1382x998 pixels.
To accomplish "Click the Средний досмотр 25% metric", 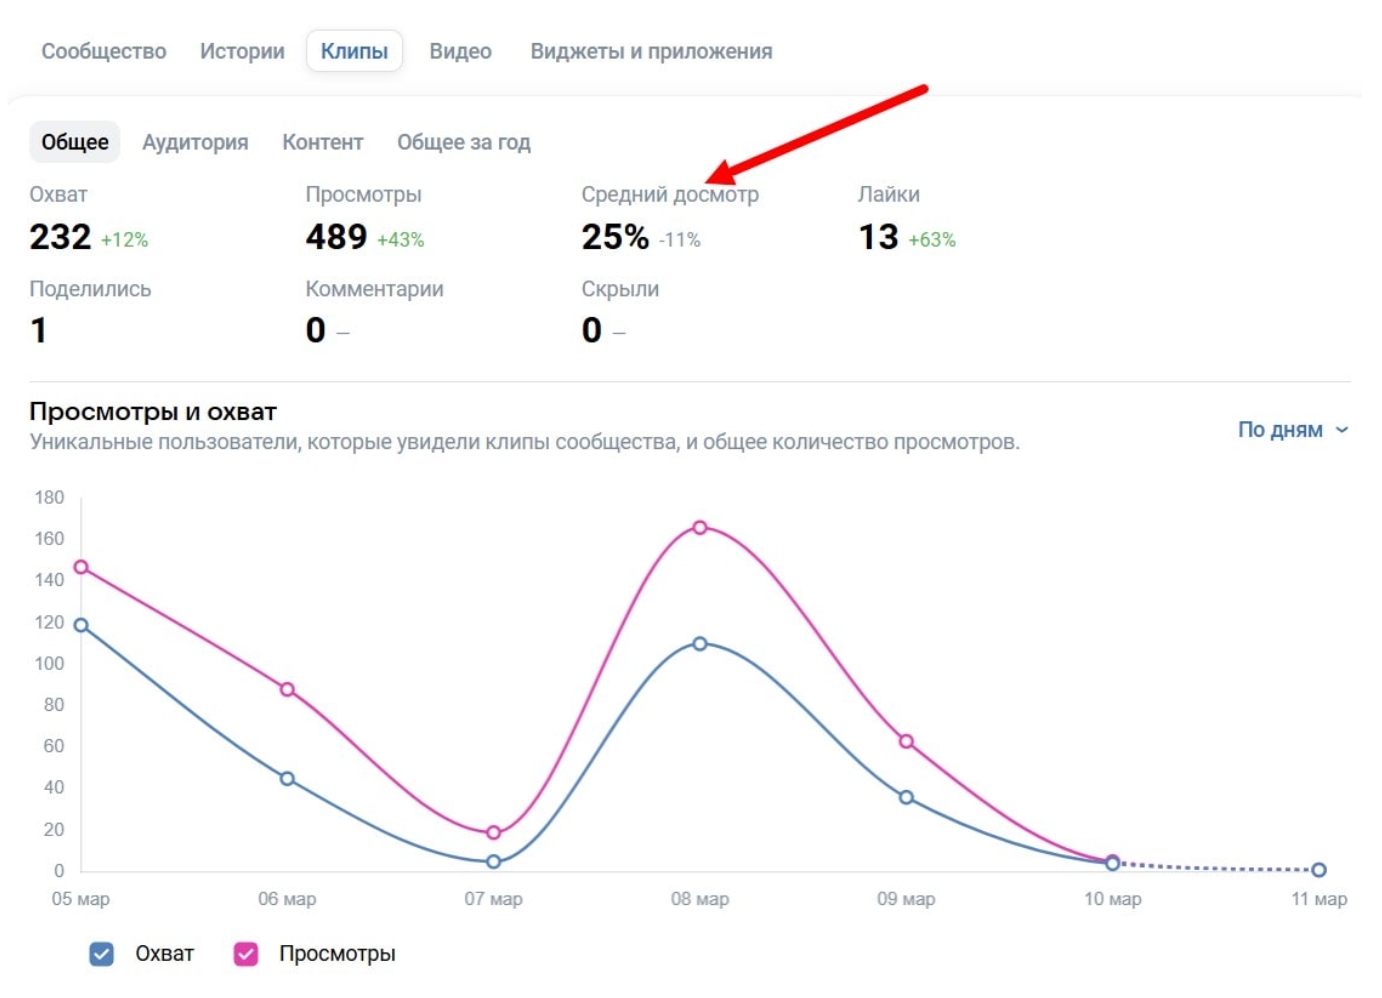I will pyautogui.click(x=615, y=237).
